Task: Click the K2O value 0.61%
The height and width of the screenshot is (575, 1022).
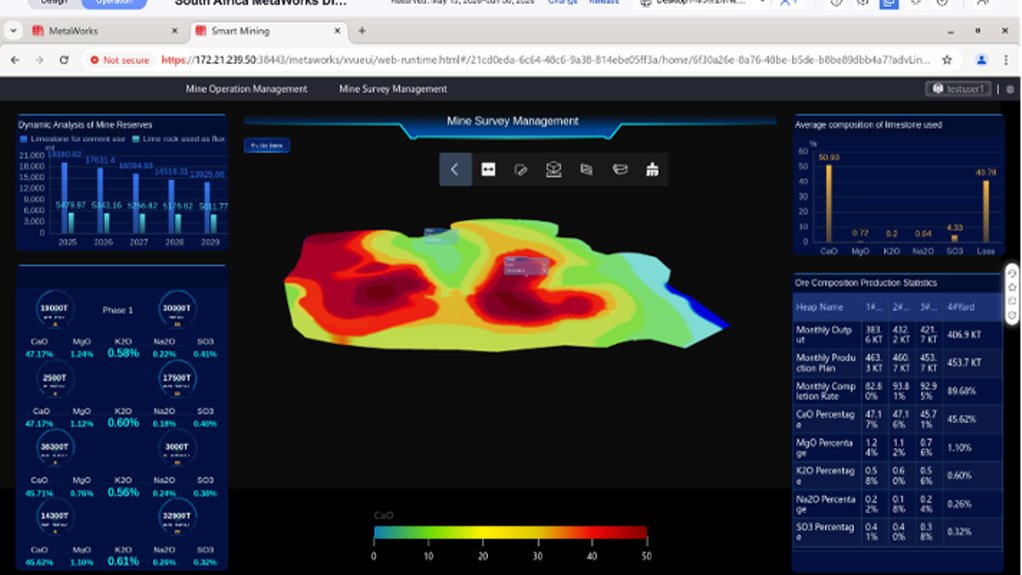Action: pos(123,561)
